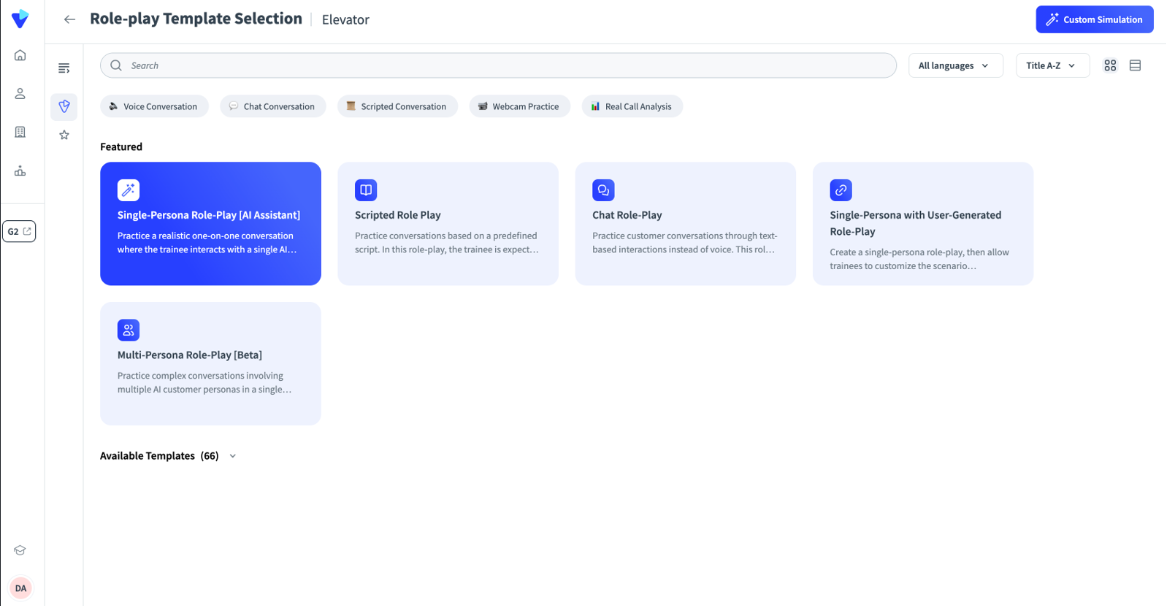Open the All languages dropdown
Screen dimensions: 1166x606
954,66
